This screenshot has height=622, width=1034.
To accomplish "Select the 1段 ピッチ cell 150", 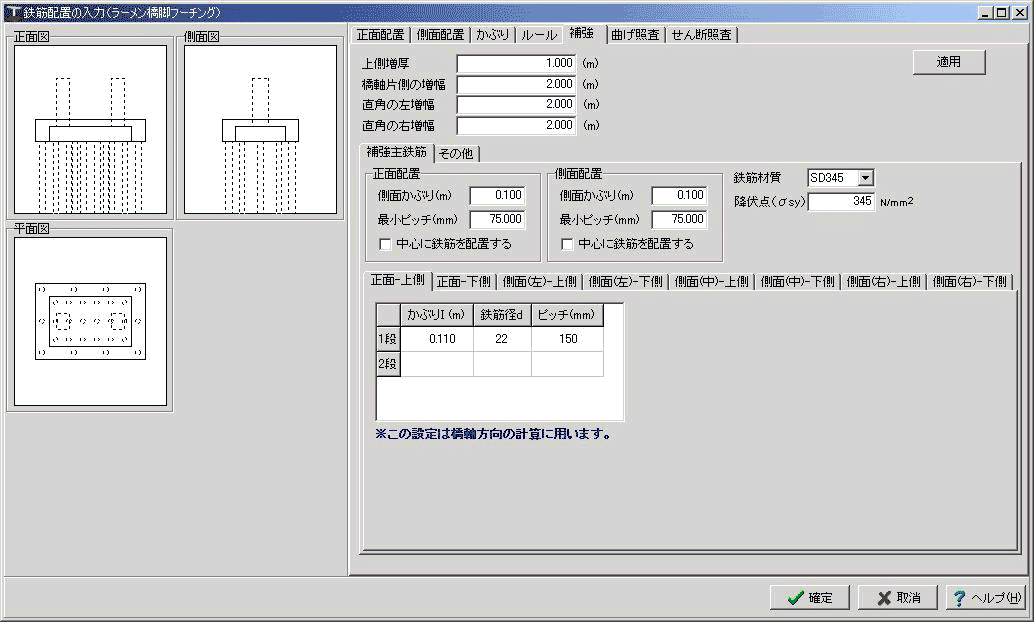I will coord(568,339).
